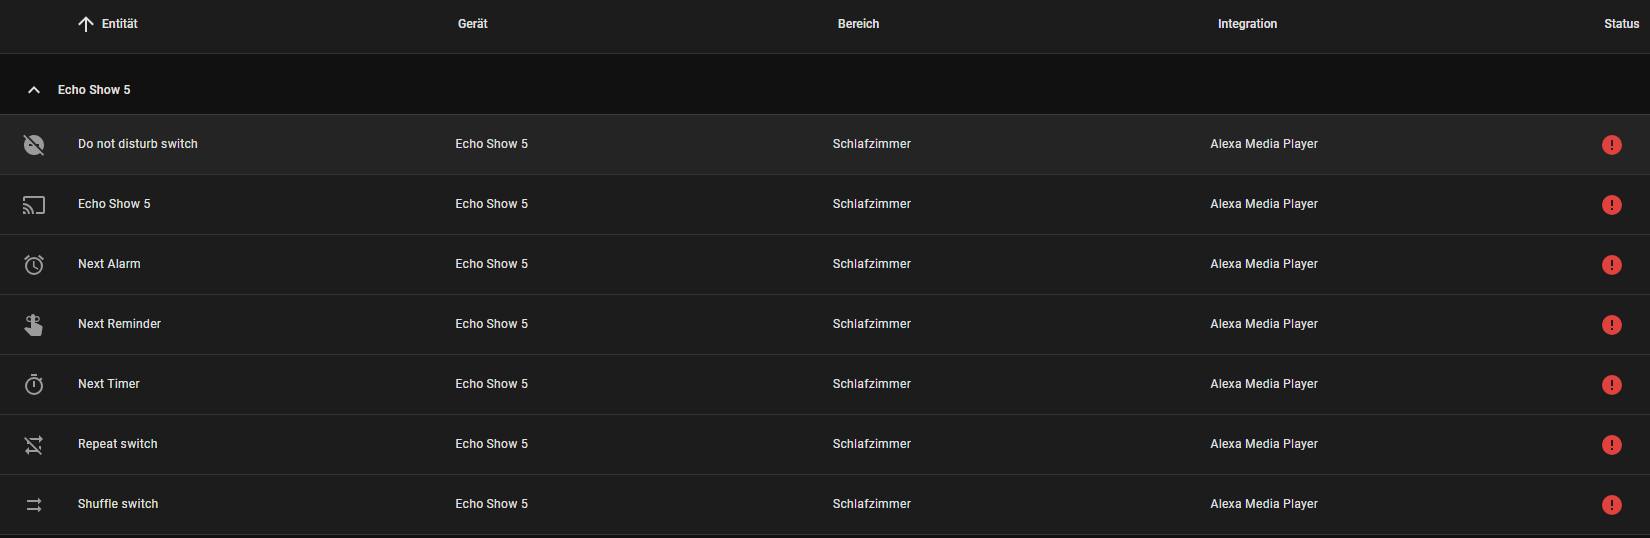Open the Next Reminder entity
The height and width of the screenshot is (538, 1650).
coord(119,324)
